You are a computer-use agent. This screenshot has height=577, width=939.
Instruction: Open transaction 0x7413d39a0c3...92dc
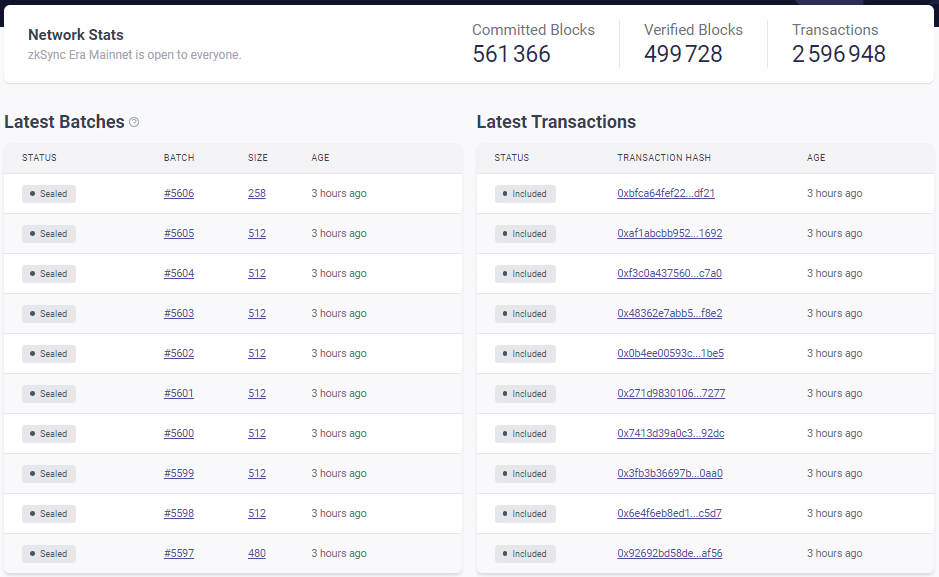(670, 433)
